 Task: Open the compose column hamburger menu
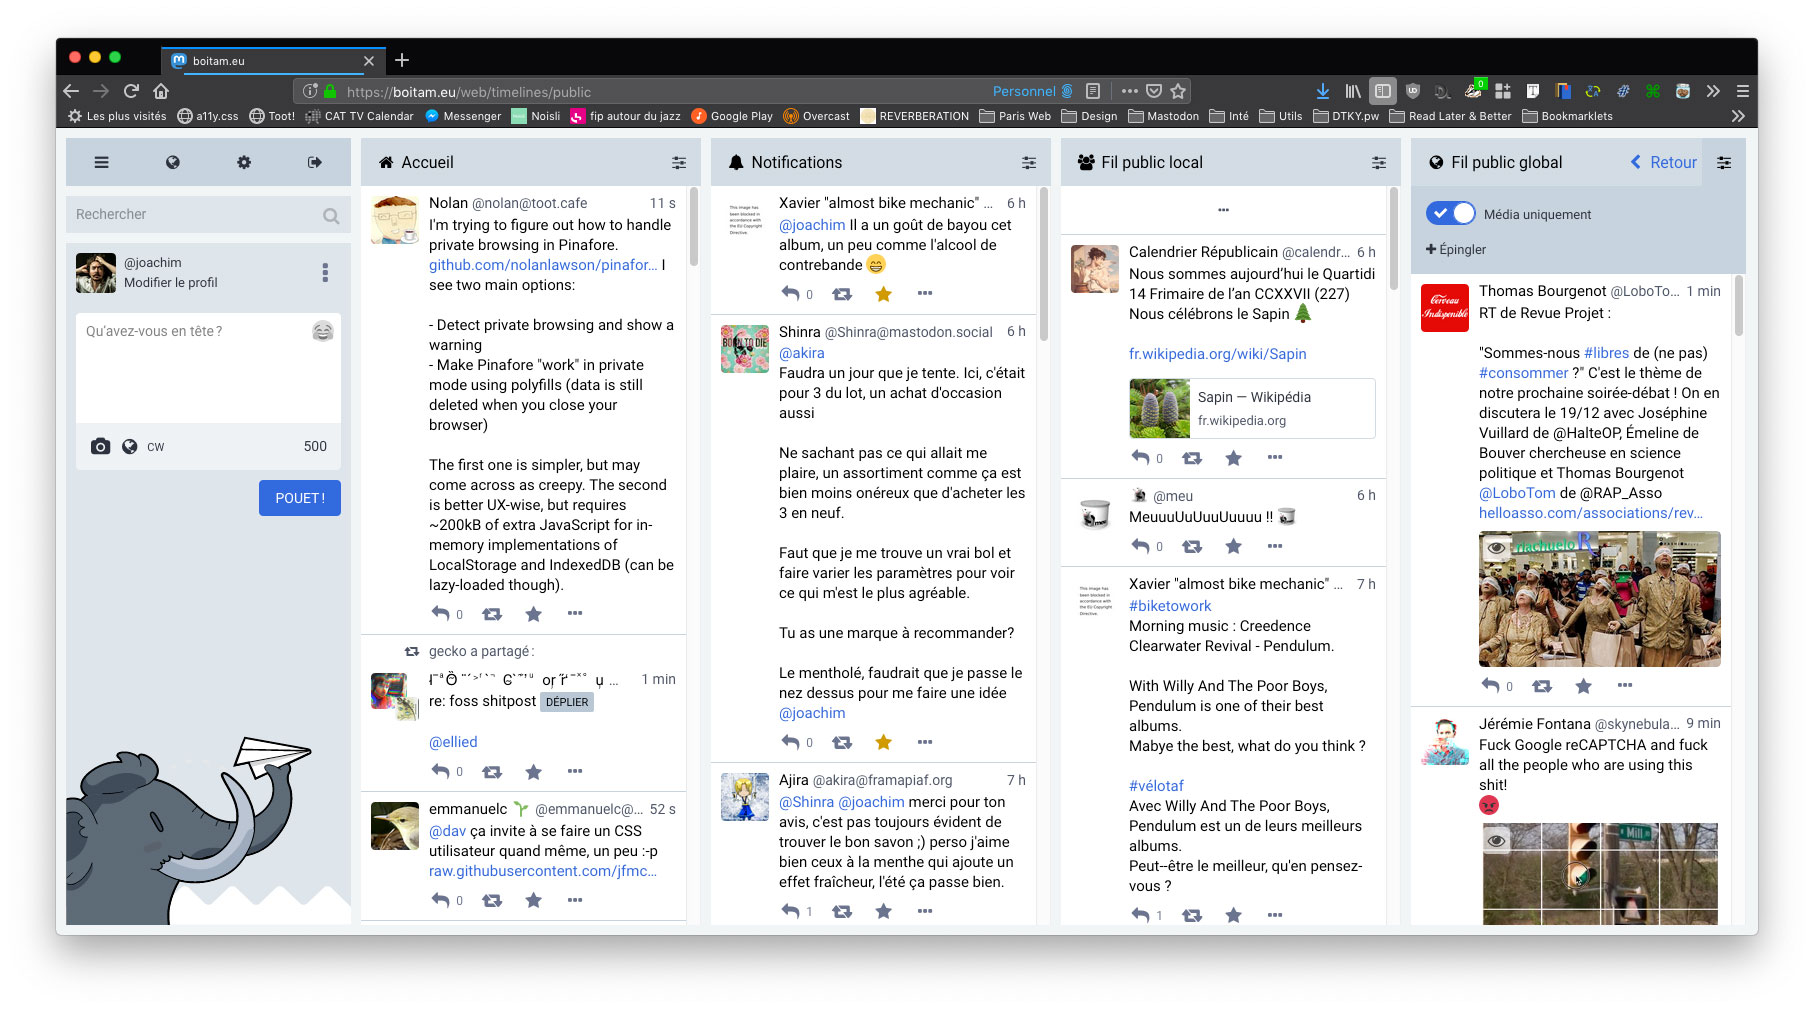pyautogui.click(x=101, y=162)
